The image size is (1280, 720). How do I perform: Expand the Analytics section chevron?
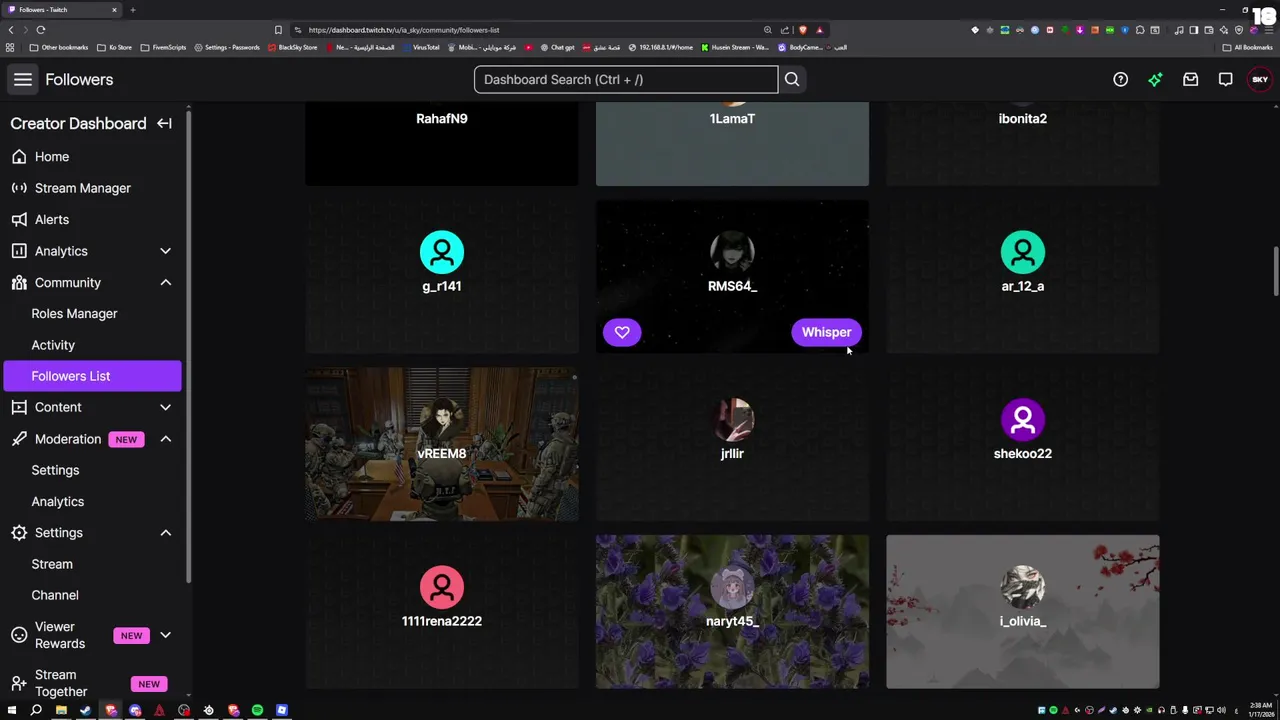(165, 251)
